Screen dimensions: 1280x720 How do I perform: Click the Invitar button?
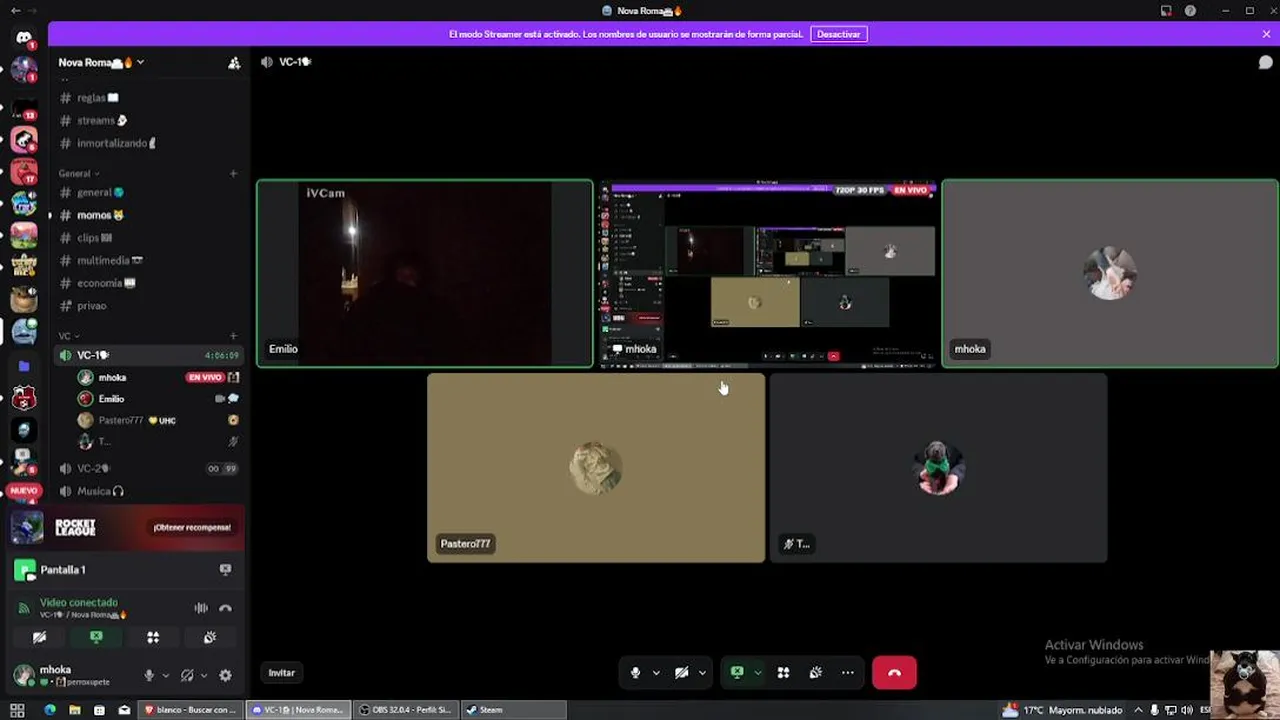(x=282, y=673)
